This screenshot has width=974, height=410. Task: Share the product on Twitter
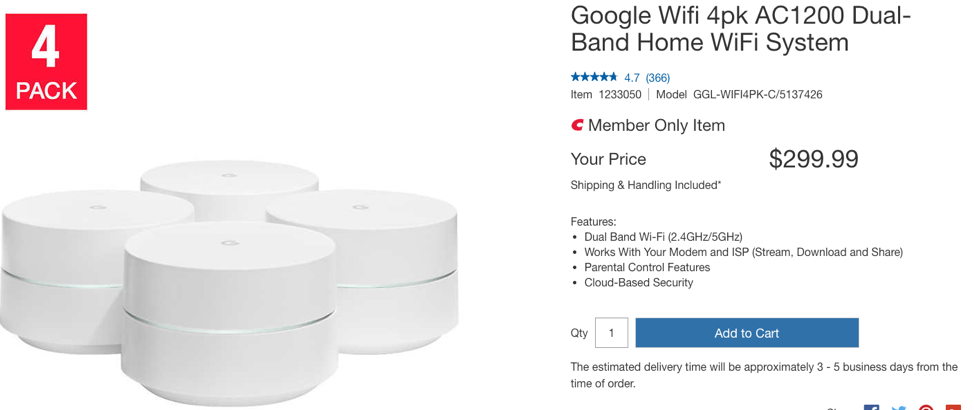coord(899,407)
